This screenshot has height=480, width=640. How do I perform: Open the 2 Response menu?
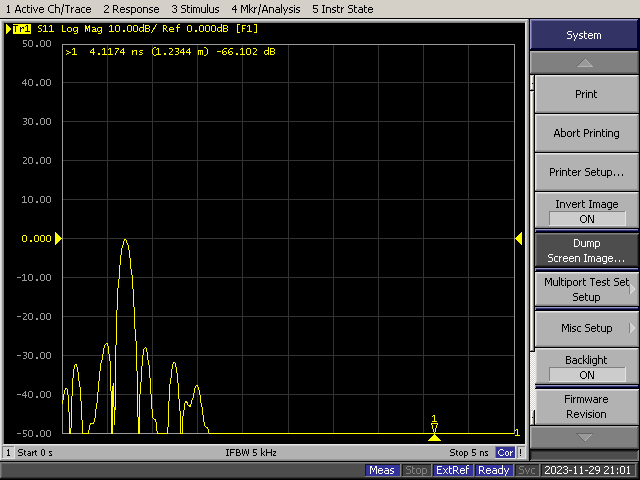(131, 9)
